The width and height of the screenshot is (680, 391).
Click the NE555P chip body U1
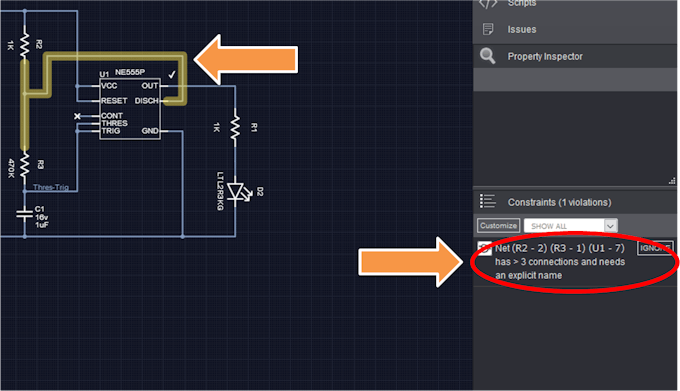pos(130,109)
